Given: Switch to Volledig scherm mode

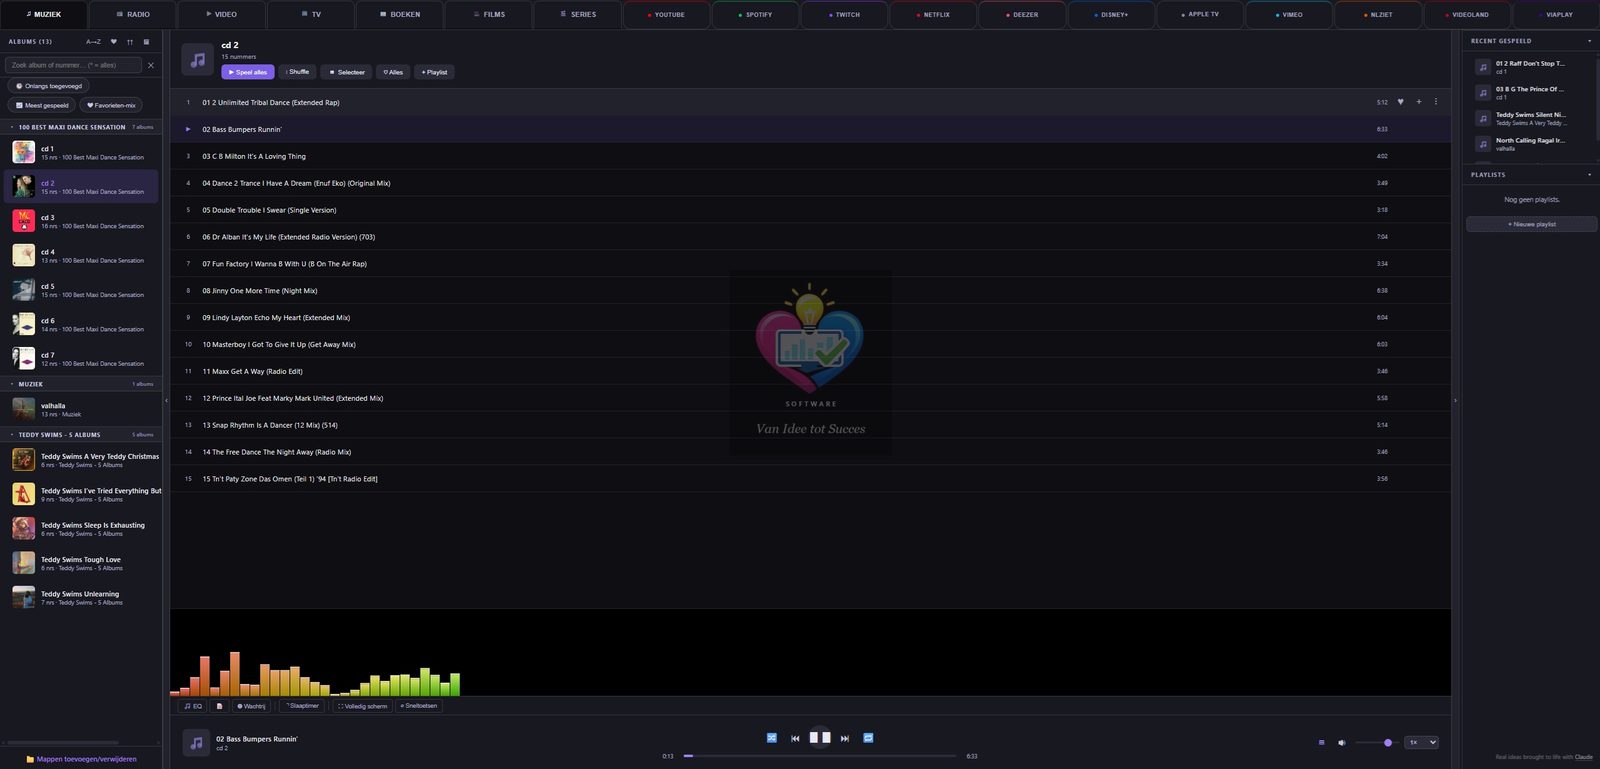Looking at the screenshot, I should pyautogui.click(x=363, y=706).
